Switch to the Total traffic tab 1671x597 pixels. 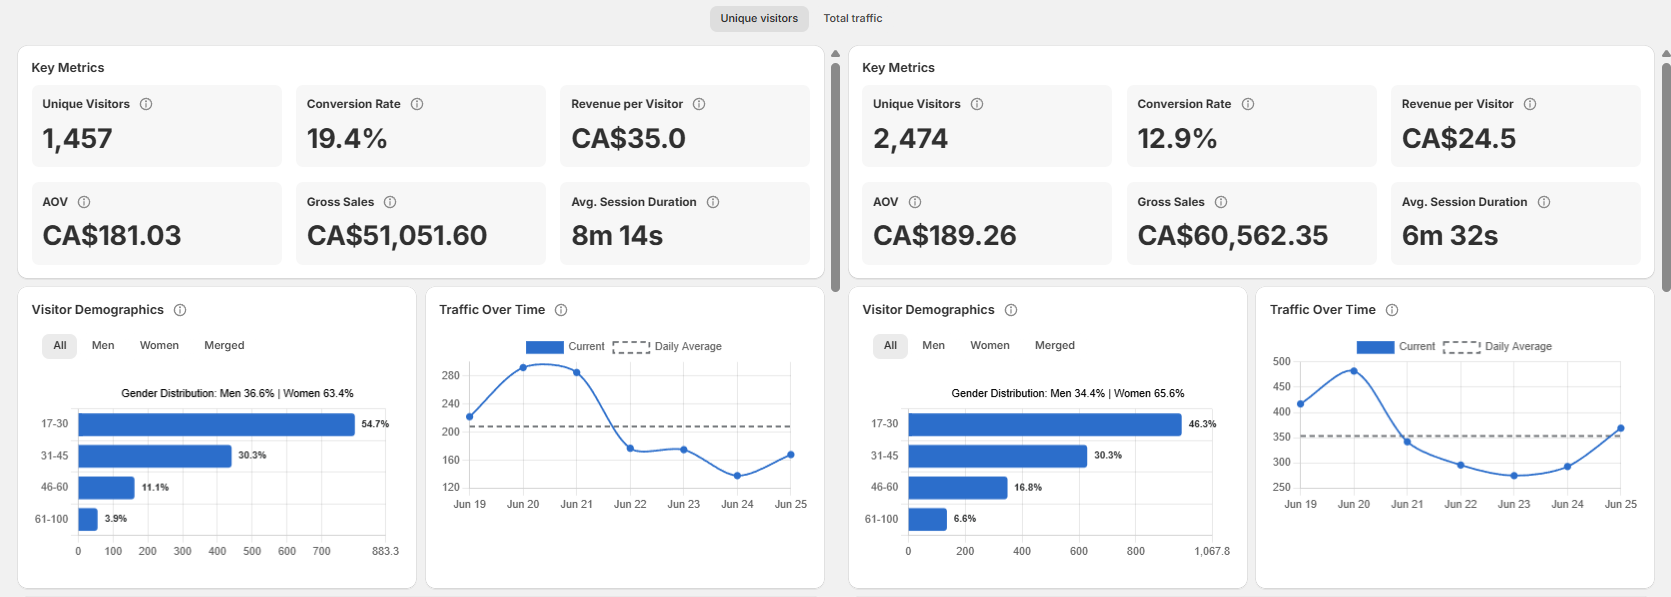click(x=853, y=18)
